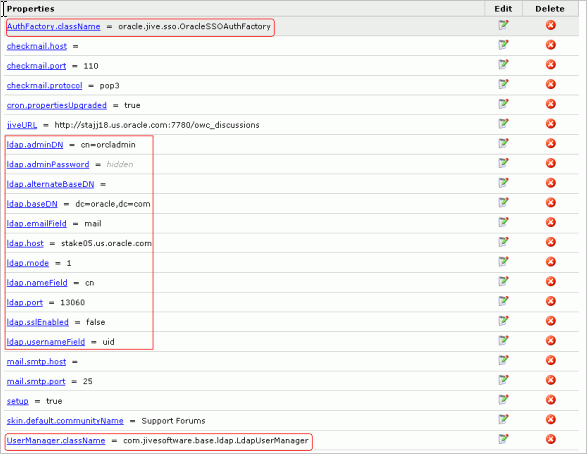Follow the ldap.baseDN link

pos(32,204)
